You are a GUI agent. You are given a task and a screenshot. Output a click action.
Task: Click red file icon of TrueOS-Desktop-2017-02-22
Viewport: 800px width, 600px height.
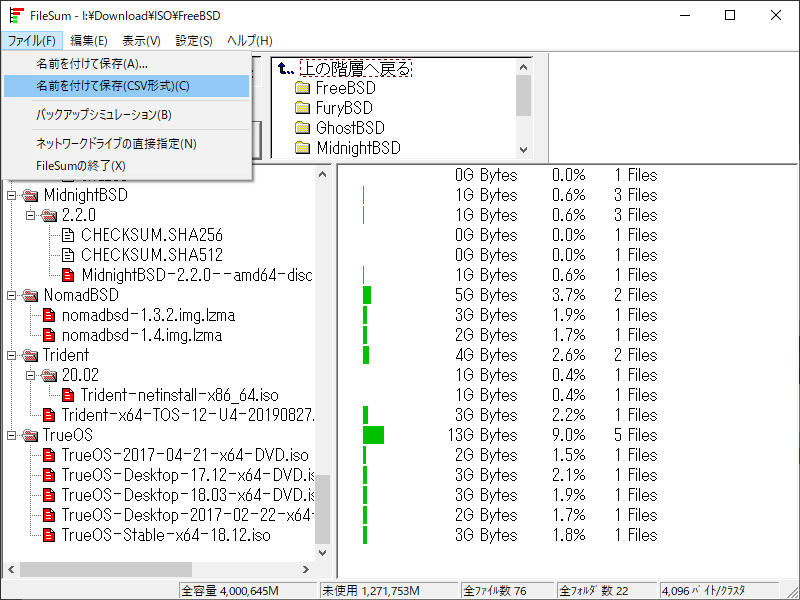tap(49, 515)
